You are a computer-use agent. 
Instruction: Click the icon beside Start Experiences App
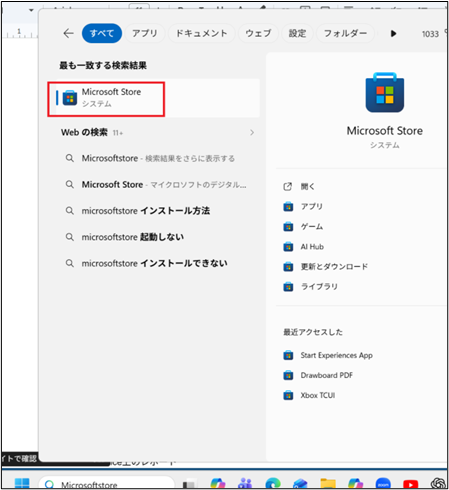pos(288,355)
